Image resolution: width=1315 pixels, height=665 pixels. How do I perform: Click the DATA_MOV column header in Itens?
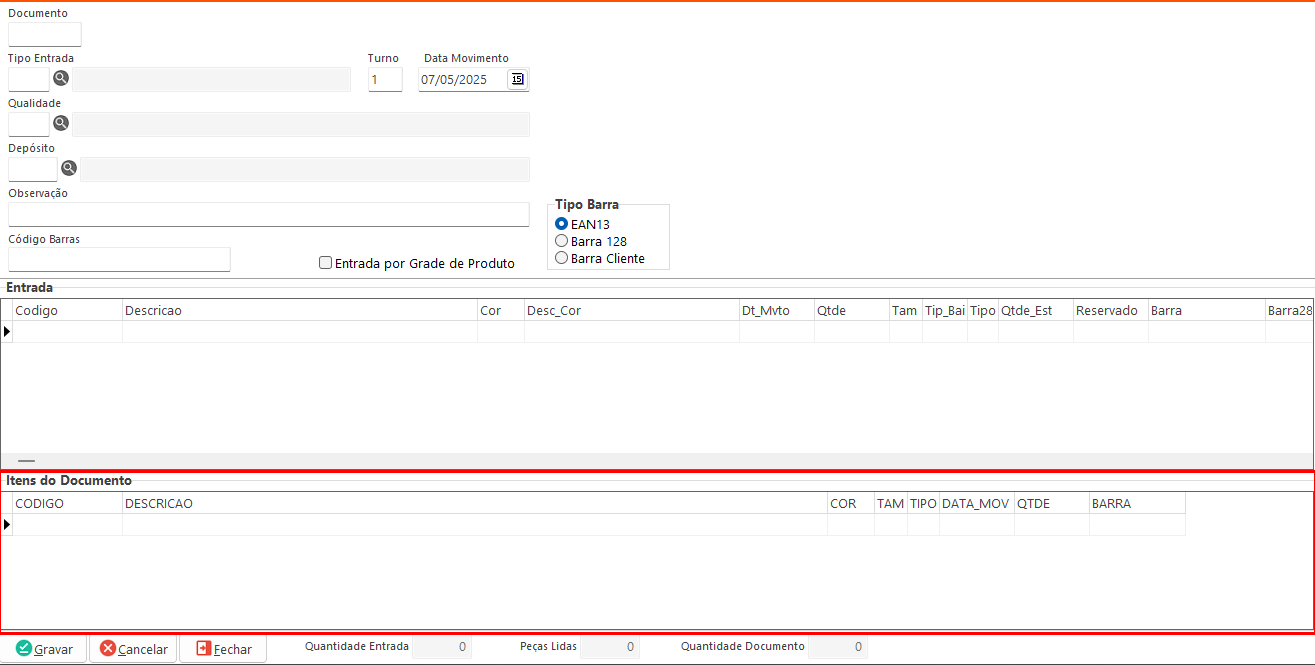[x=976, y=504]
